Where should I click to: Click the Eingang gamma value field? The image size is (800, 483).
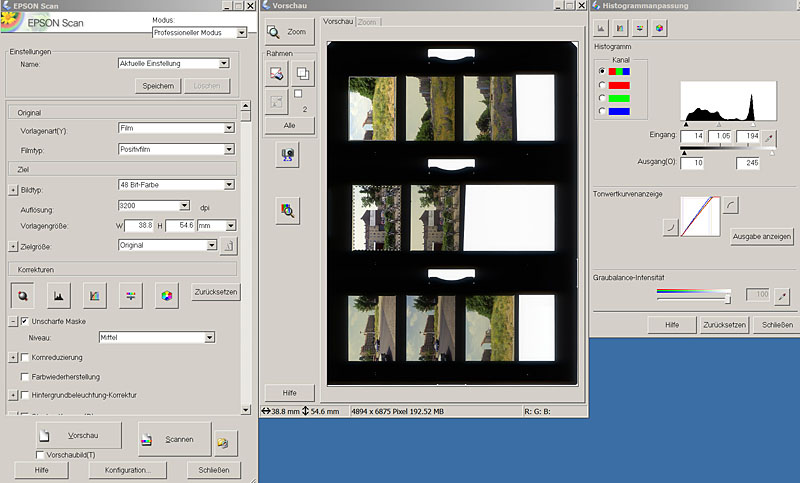(x=720, y=136)
